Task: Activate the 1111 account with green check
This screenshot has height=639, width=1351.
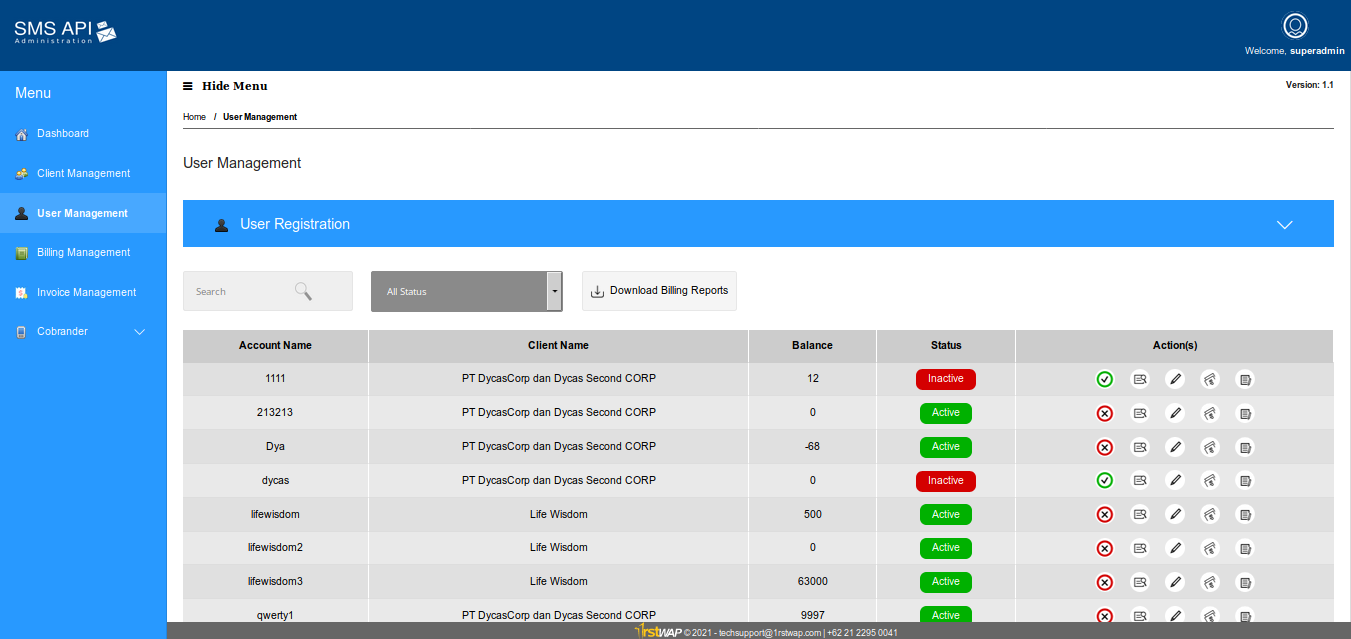Action: point(1104,379)
